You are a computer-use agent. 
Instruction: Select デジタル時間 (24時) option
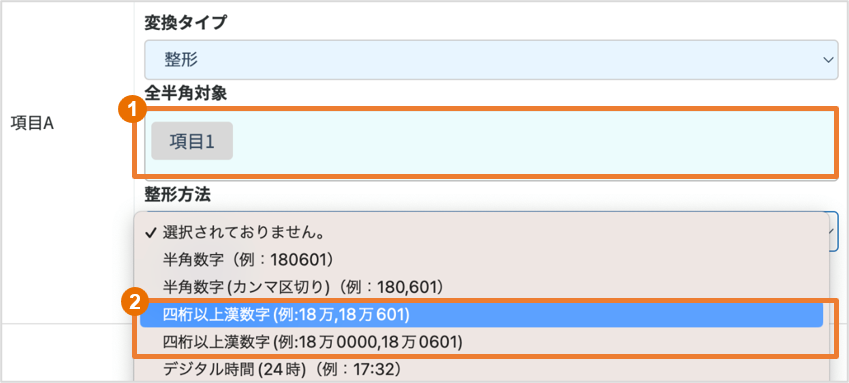(x=481, y=370)
